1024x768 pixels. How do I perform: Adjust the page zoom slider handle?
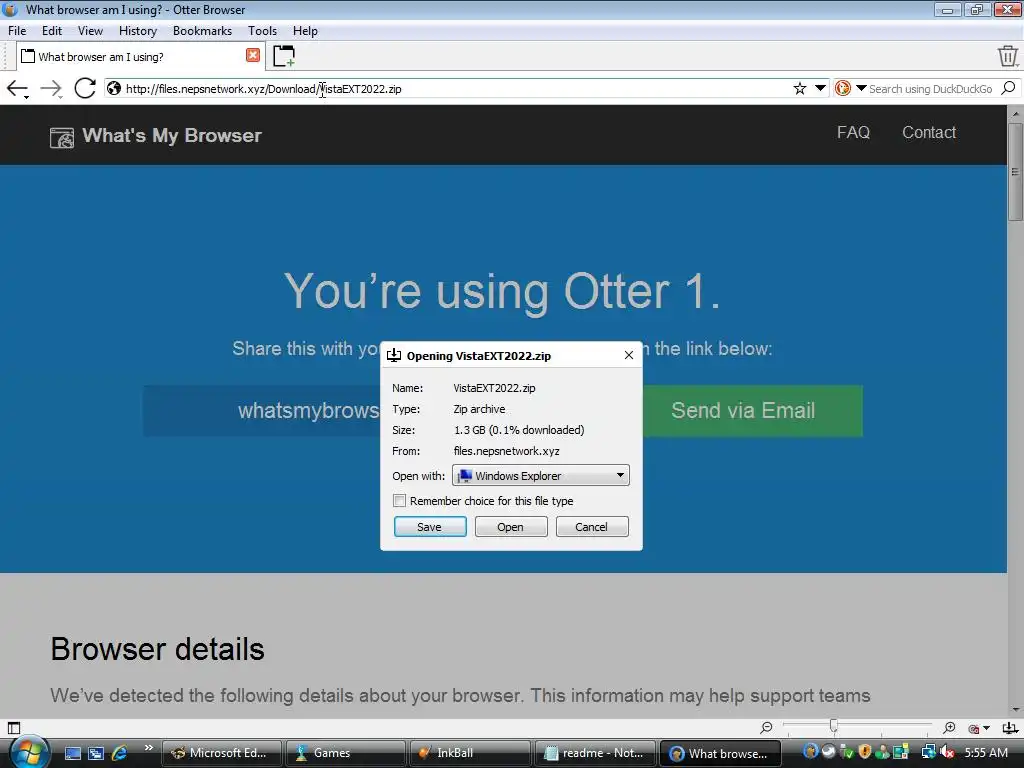pos(833,726)
